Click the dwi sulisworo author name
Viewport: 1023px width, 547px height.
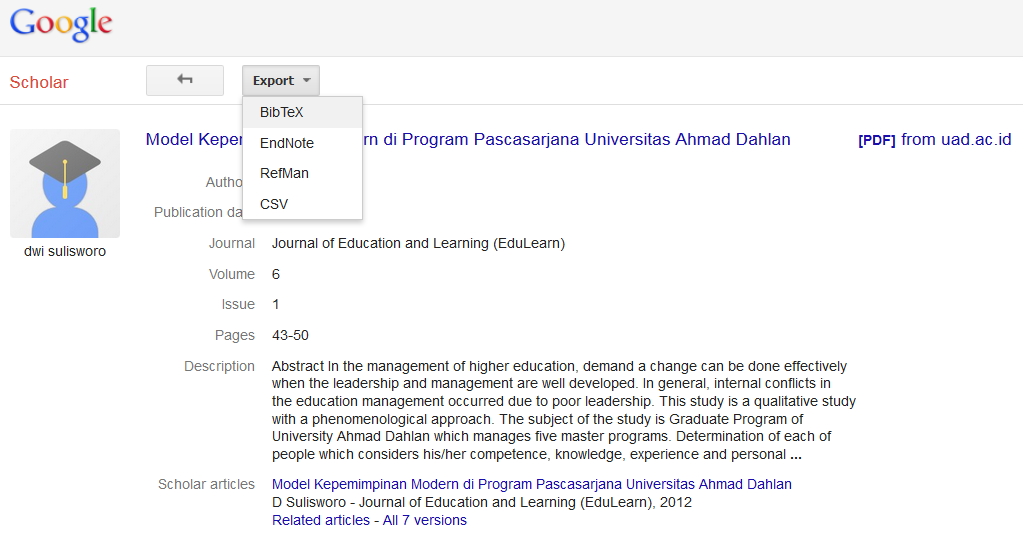[x=65, y=251]
